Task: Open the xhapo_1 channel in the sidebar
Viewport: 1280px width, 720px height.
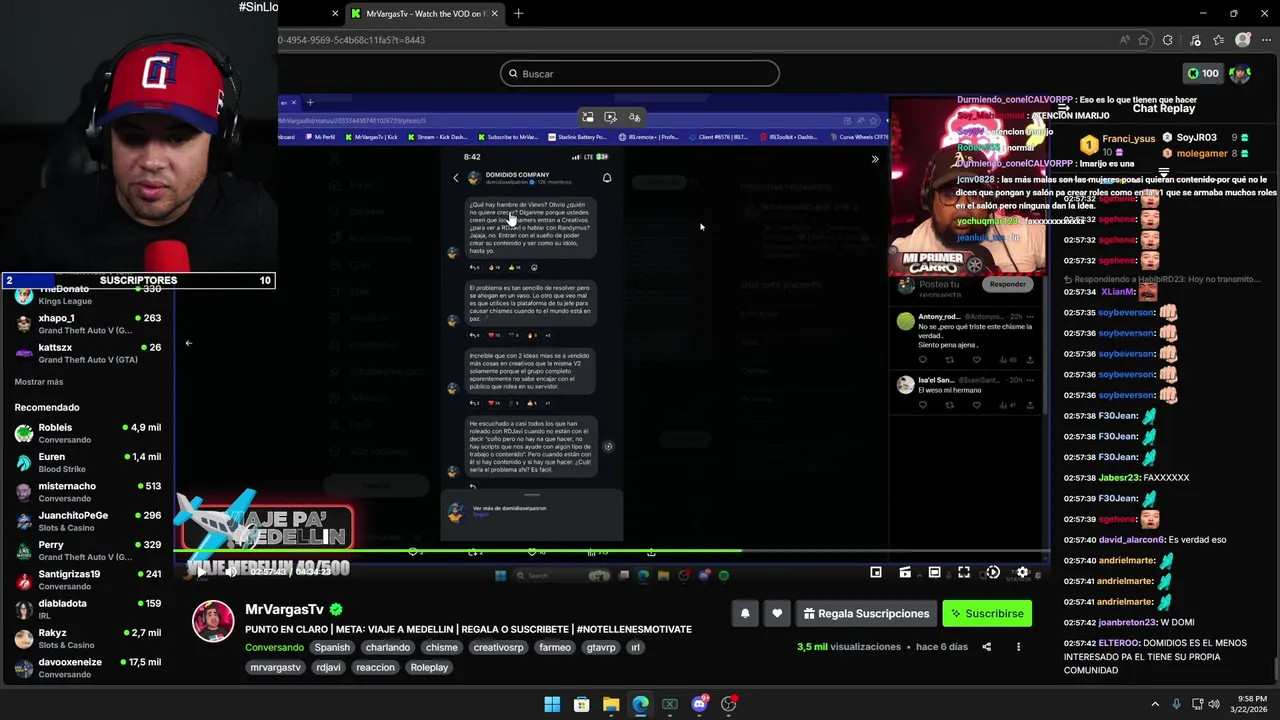Action: pyautogui.click(x=88, y=324)
